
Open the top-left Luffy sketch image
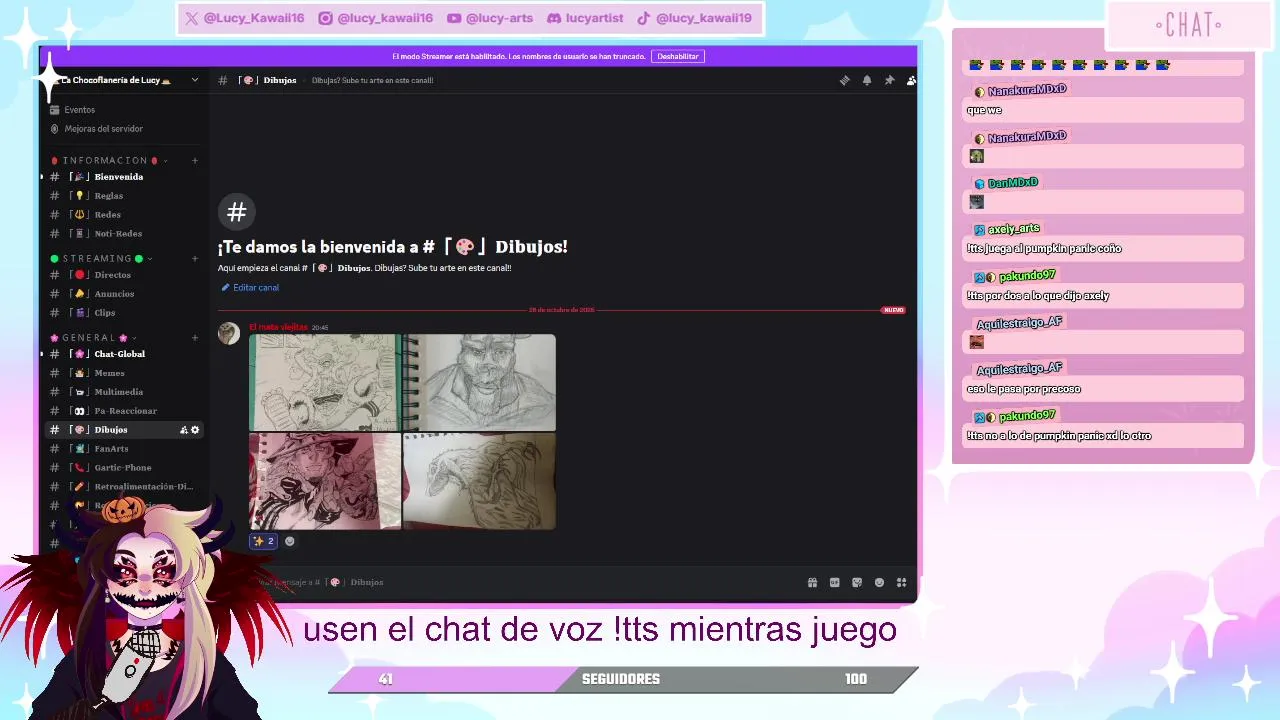pos(325,383)
